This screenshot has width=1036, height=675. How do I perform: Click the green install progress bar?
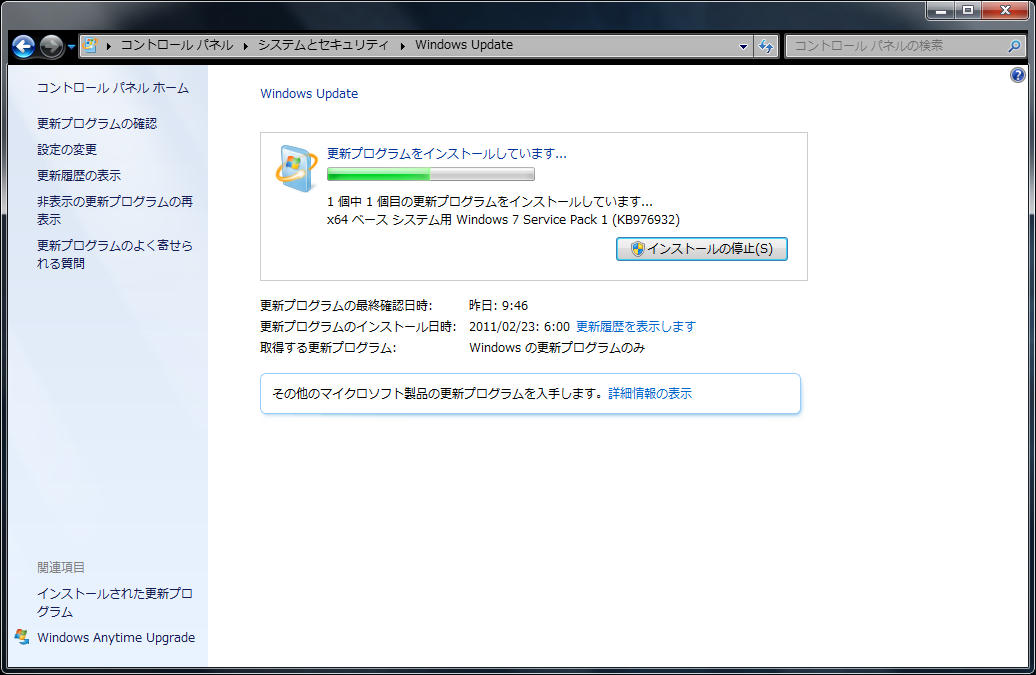(431, 174)
